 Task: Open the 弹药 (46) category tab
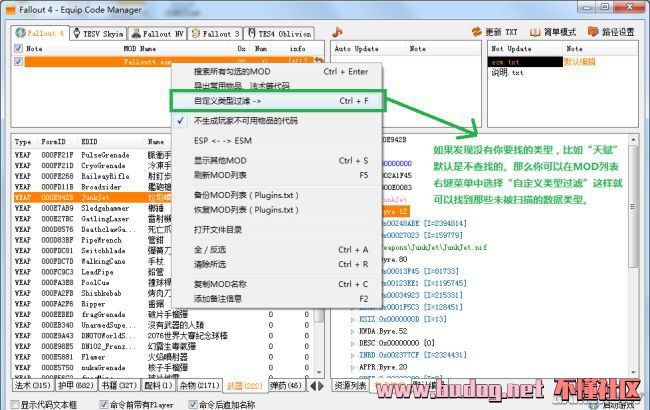point(286,386)
